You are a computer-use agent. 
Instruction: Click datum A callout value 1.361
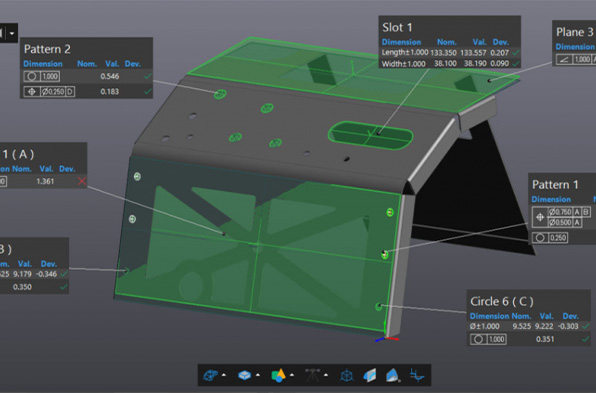click(45, 181)
